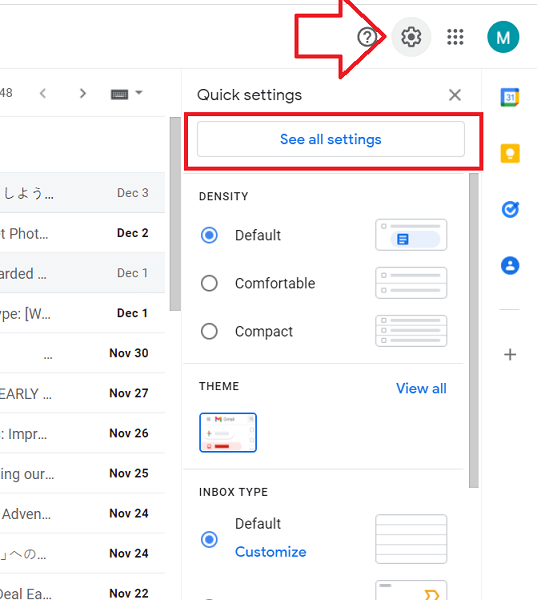This screenshot has height=600, width=537.
Task: Click See all settings button
Action: point(331,139)
